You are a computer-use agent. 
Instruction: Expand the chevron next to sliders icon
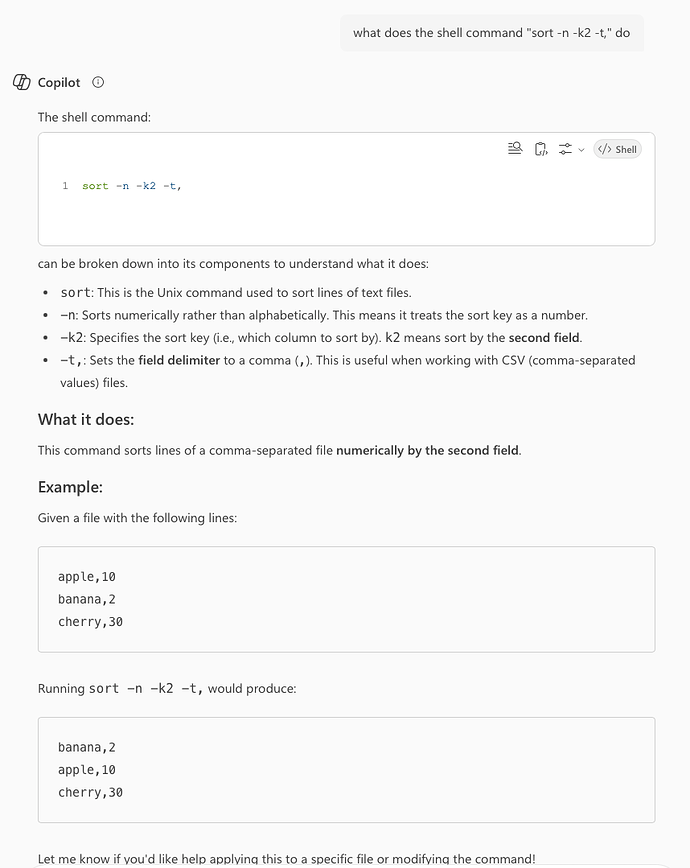pyautogui.click(x=582, y=149)
